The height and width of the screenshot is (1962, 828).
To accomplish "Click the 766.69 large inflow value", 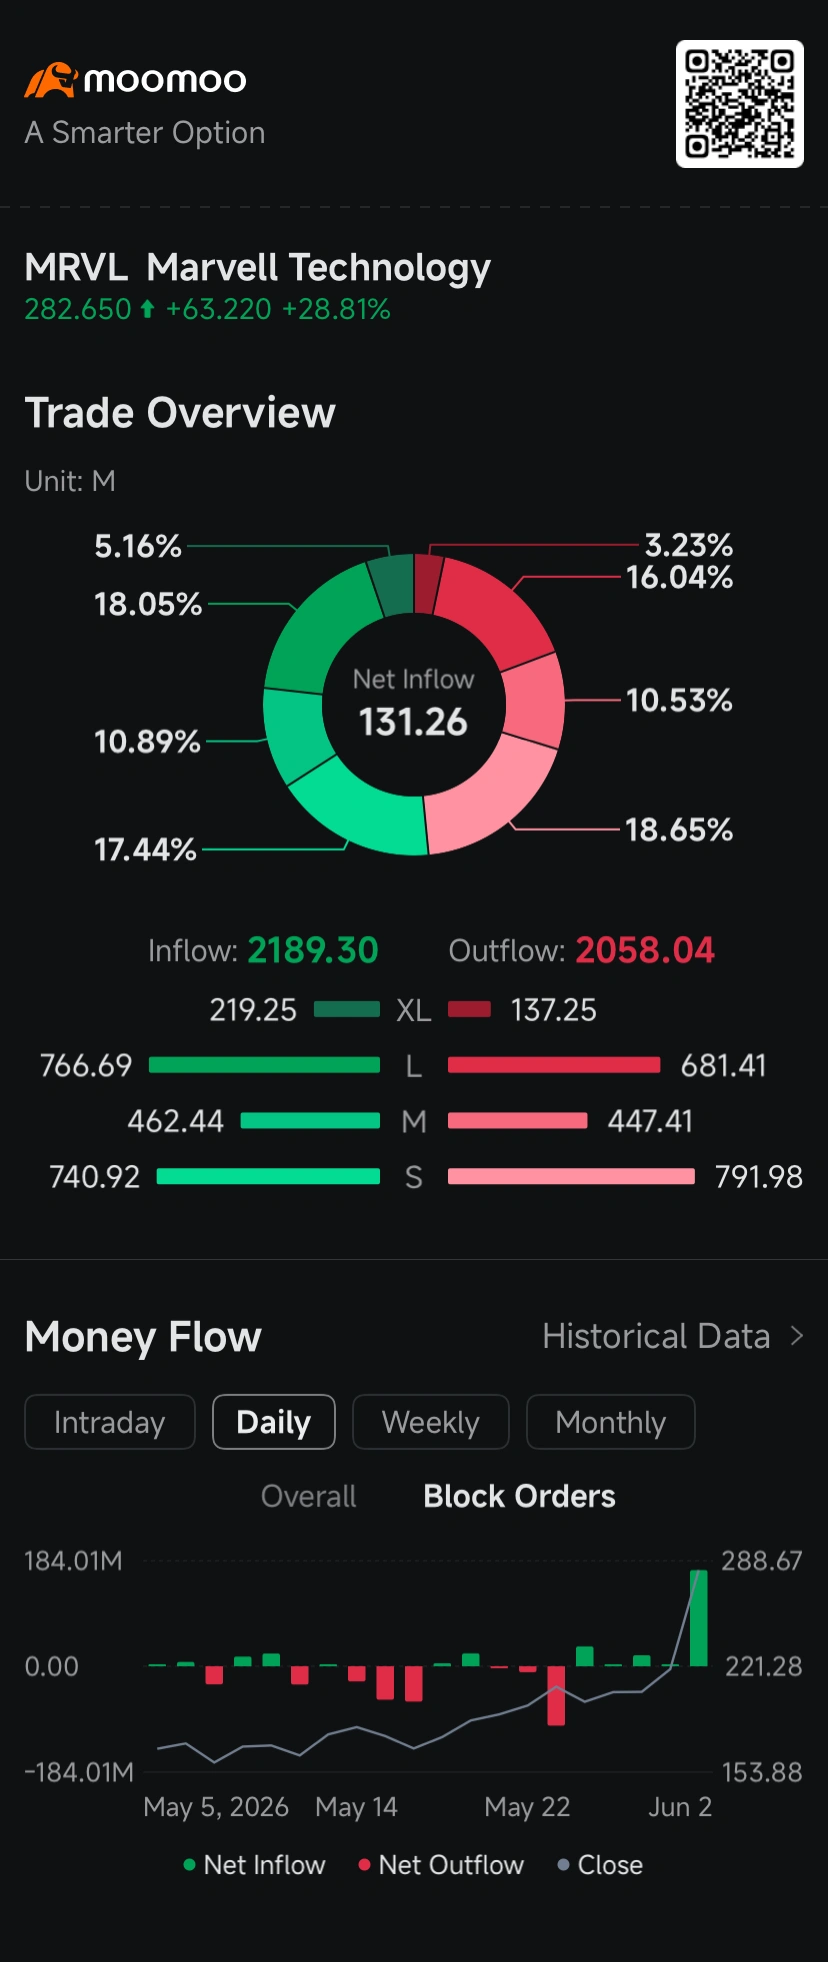I will [x=86, y=1065].
